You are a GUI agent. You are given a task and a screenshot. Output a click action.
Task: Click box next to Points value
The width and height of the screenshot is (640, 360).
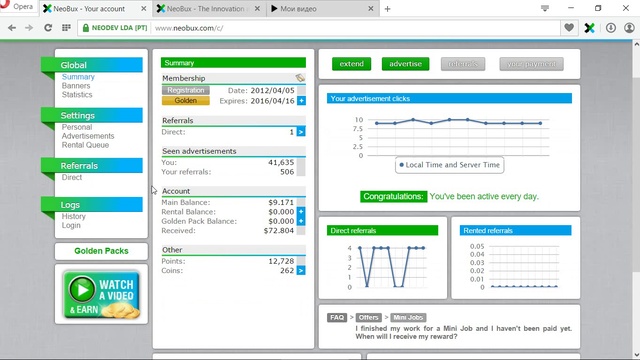point(301,261)
